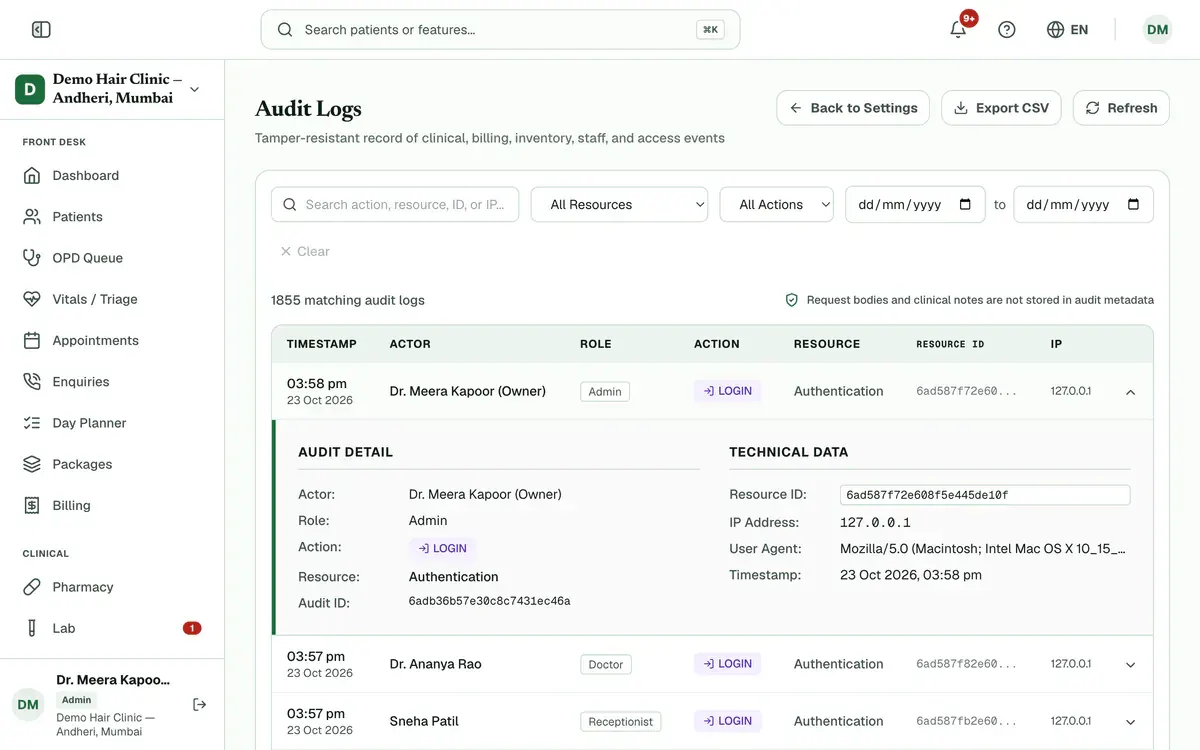The width and height of the screenshot is (1200, 750).
Task: Click the magnifier icon in global search
Action: click(x=285, y=30)
